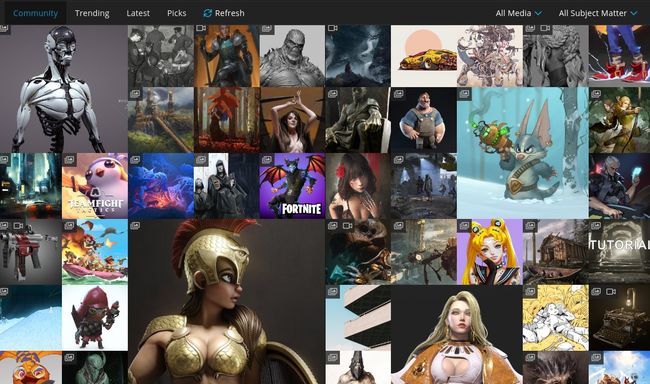Click the multi-image icon on the gray monster sculpt
The height and width of the screenshot is (384, 650).
tap(267, 28)
